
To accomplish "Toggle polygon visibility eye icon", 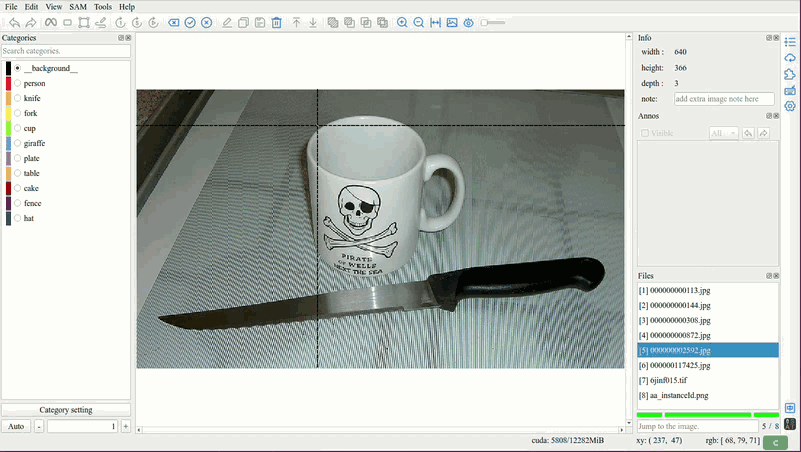I will 468,22.
